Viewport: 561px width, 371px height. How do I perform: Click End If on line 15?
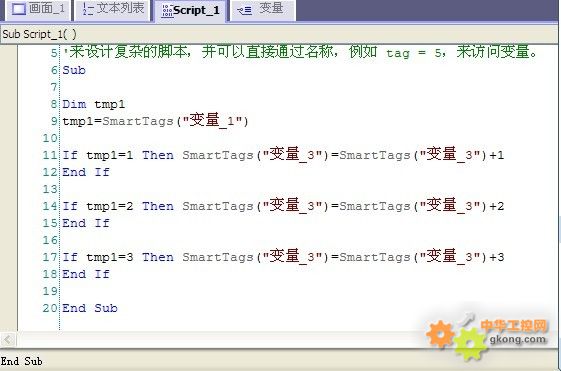coord(86,223)
